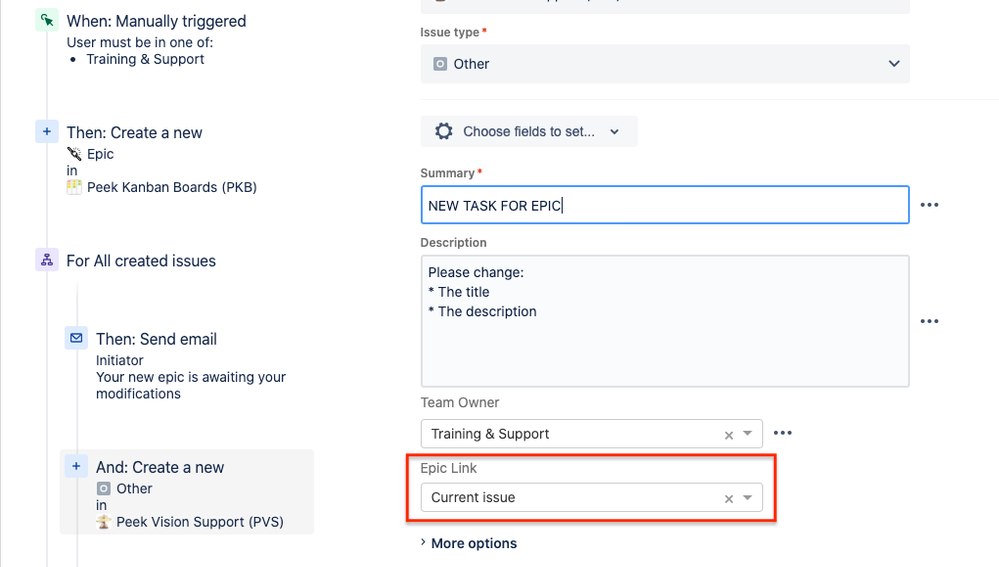Click the plus icon beside Create a new Epic
Screen dimensions: 999x567
pos(47,132)
